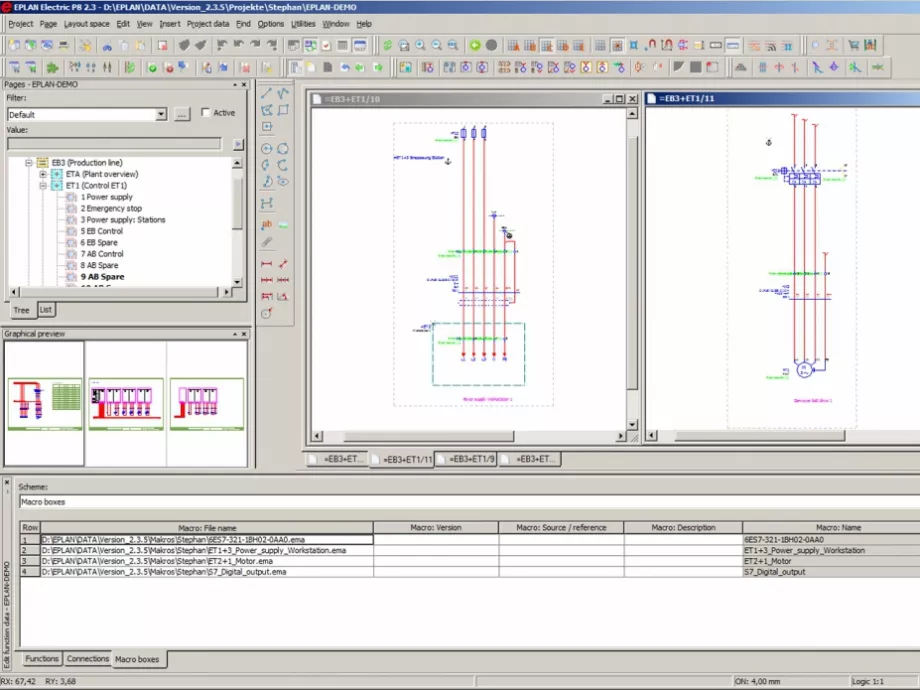Select the Macro boxes tab

coord(137,659)
